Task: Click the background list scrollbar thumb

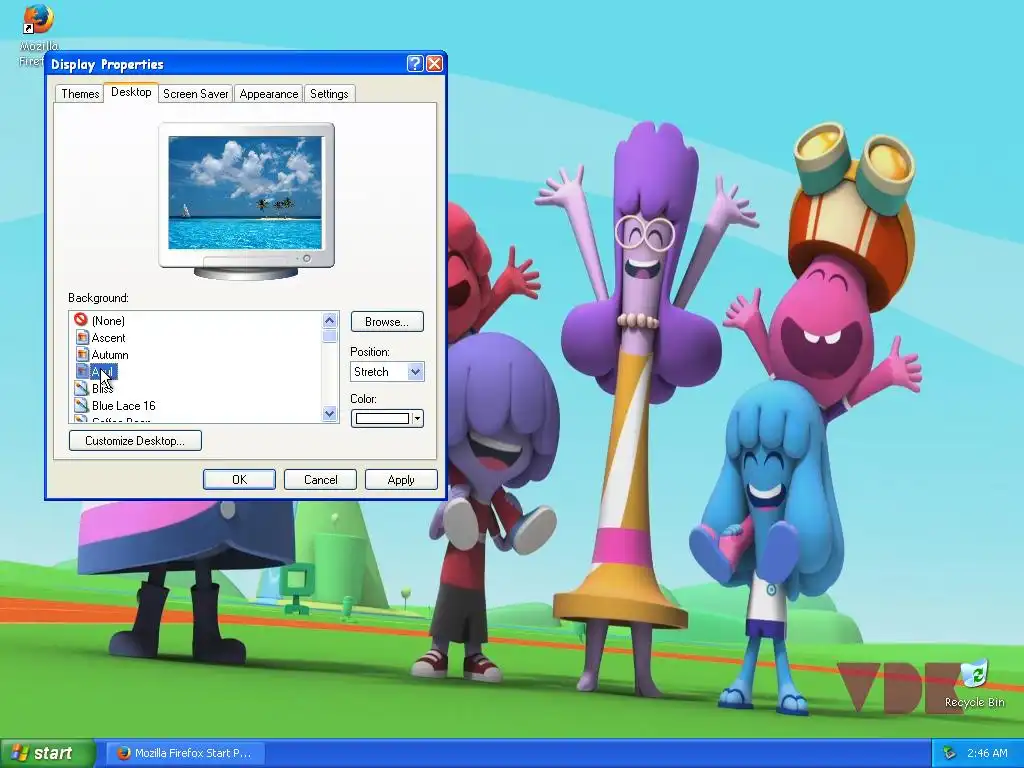Action: tap(330, 336)
